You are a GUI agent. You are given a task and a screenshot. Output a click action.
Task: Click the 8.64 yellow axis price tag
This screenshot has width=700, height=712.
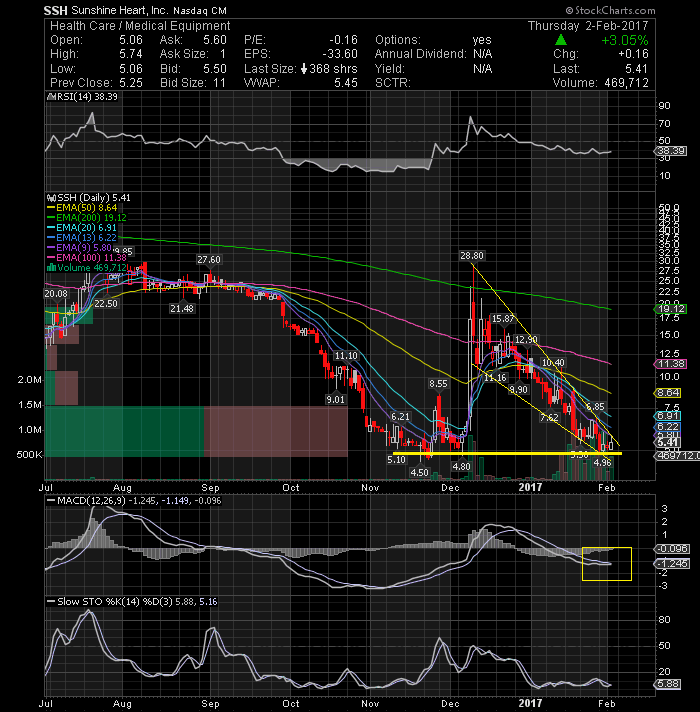point(669,393)
